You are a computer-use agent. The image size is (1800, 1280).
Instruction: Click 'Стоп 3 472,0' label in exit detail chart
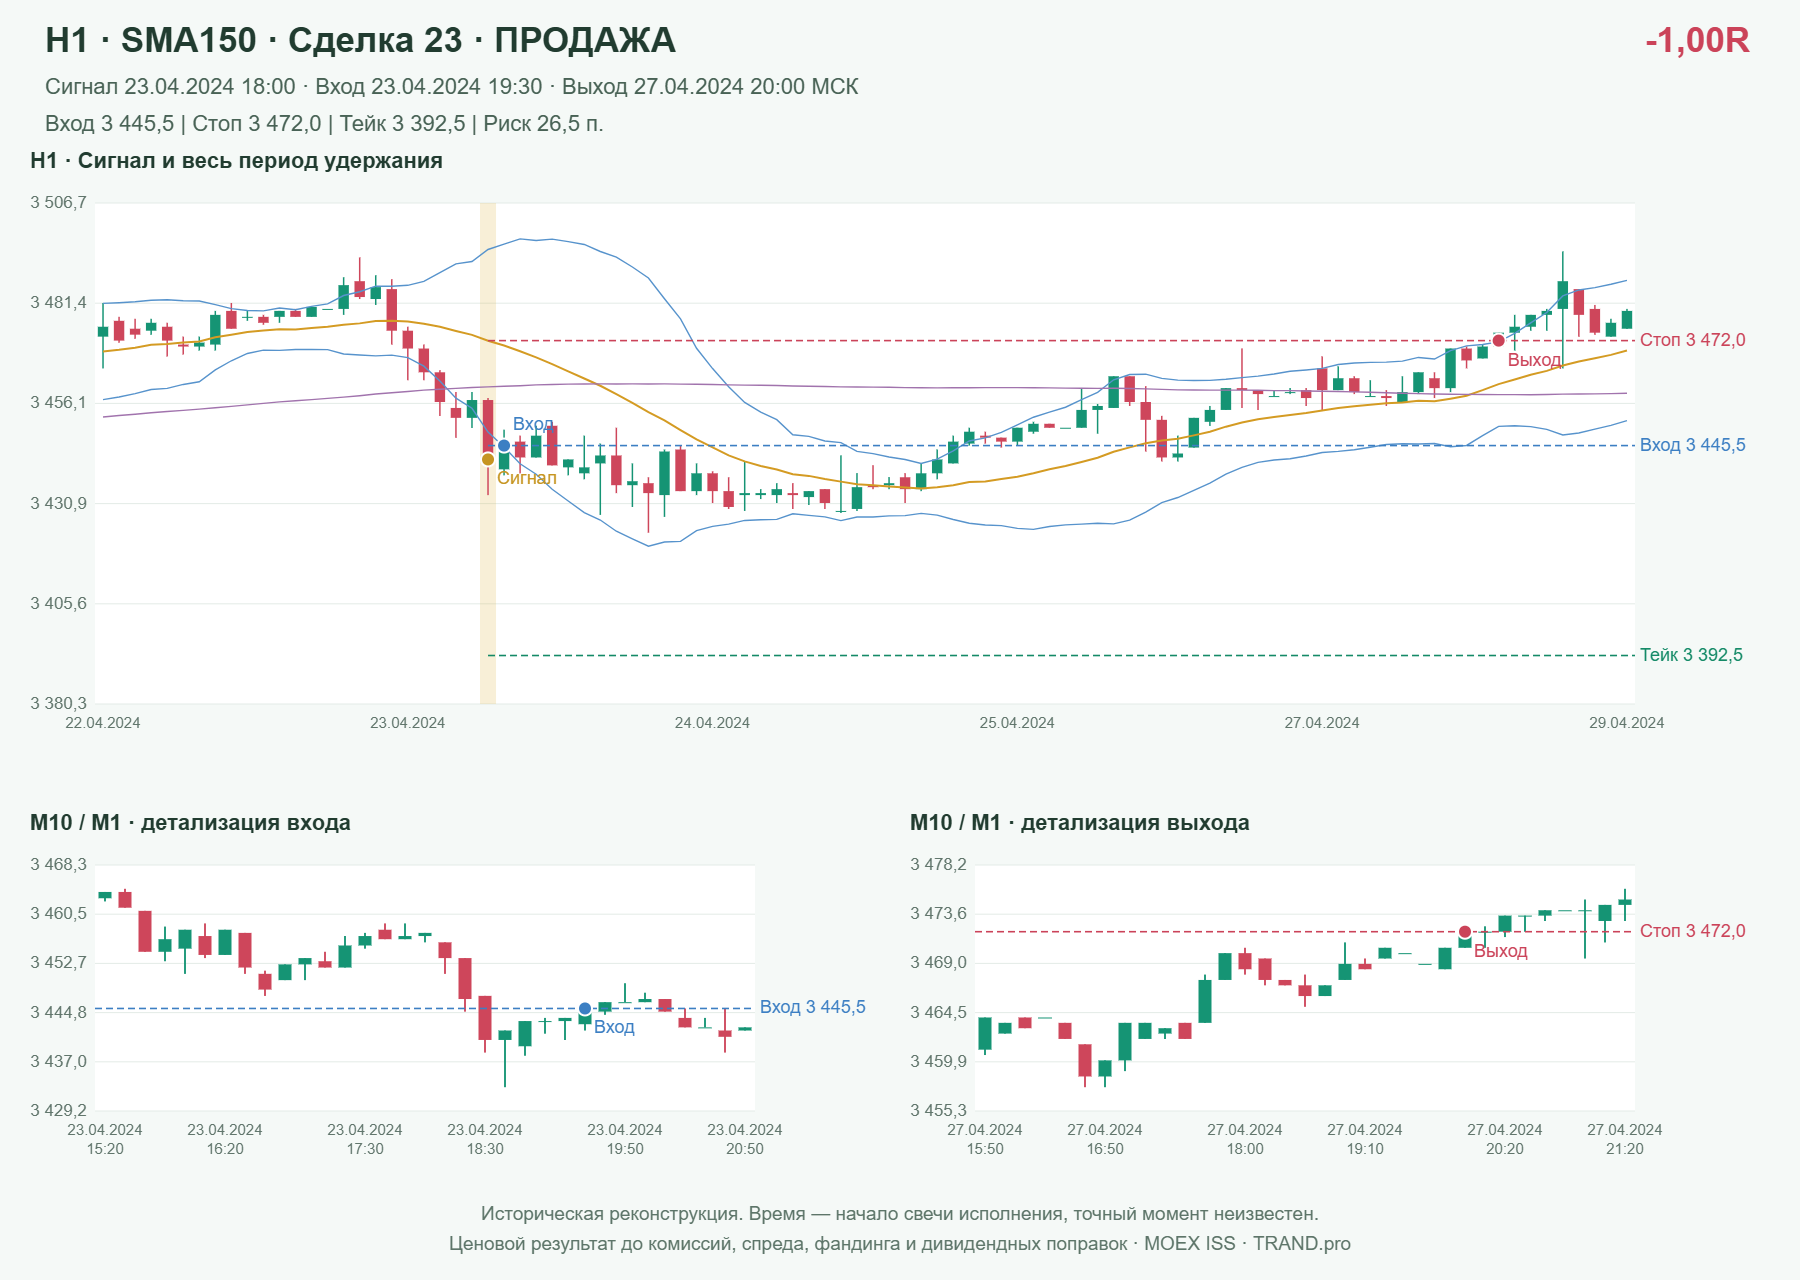(1693, 931)
